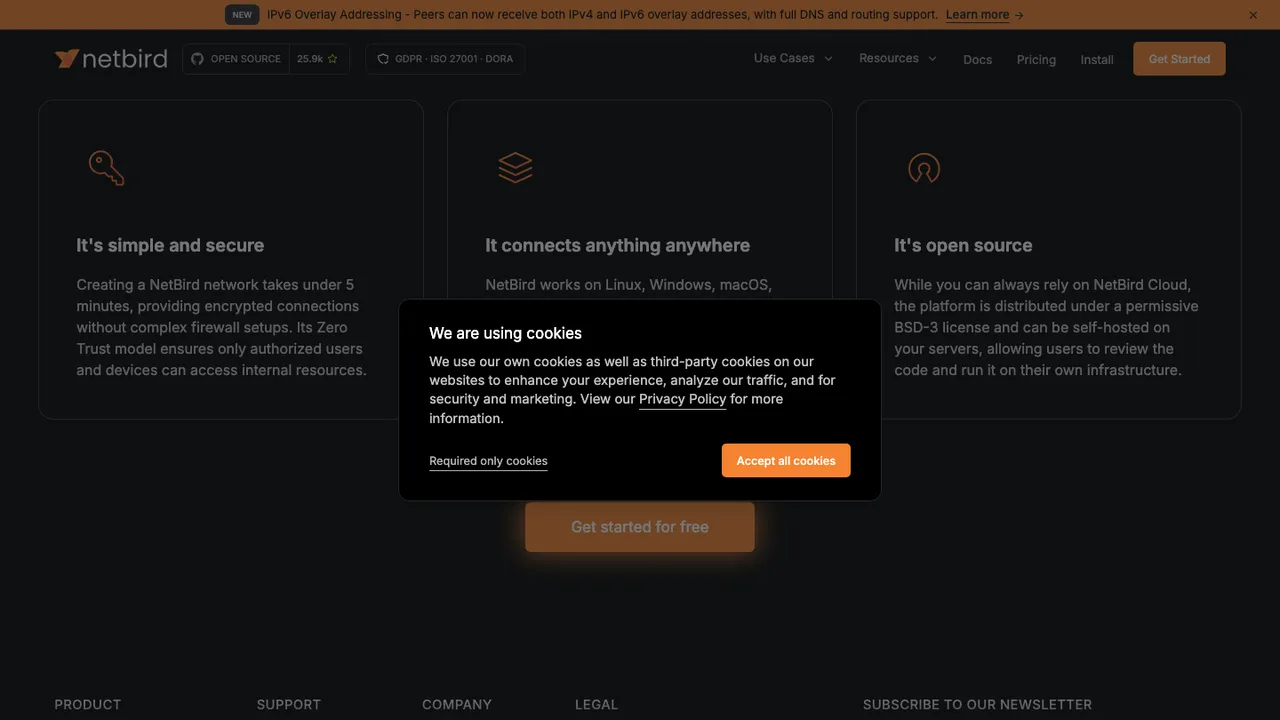Click the GDPR ISO 27001 DORA badge

(445, 59)
